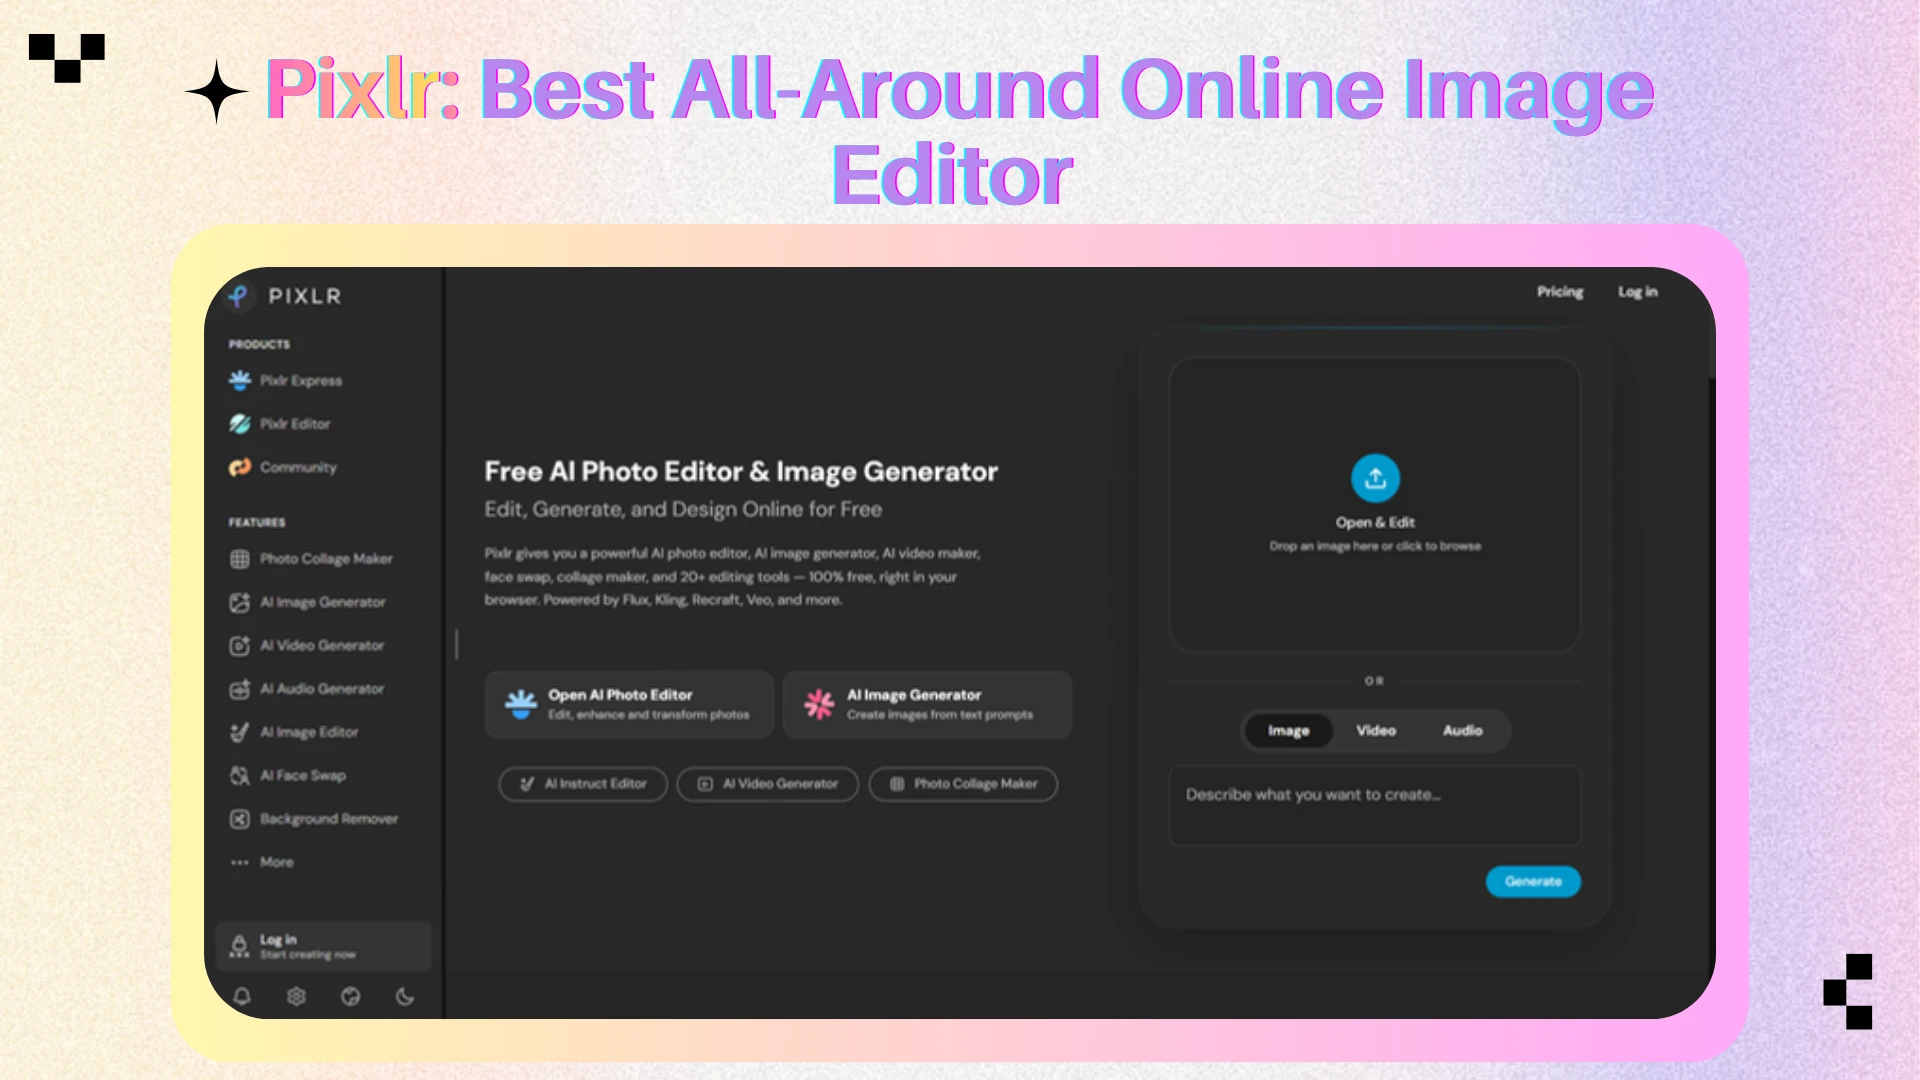
Task: Open Pixlr Express from the sidebar
Action: (x=285, y=381)
